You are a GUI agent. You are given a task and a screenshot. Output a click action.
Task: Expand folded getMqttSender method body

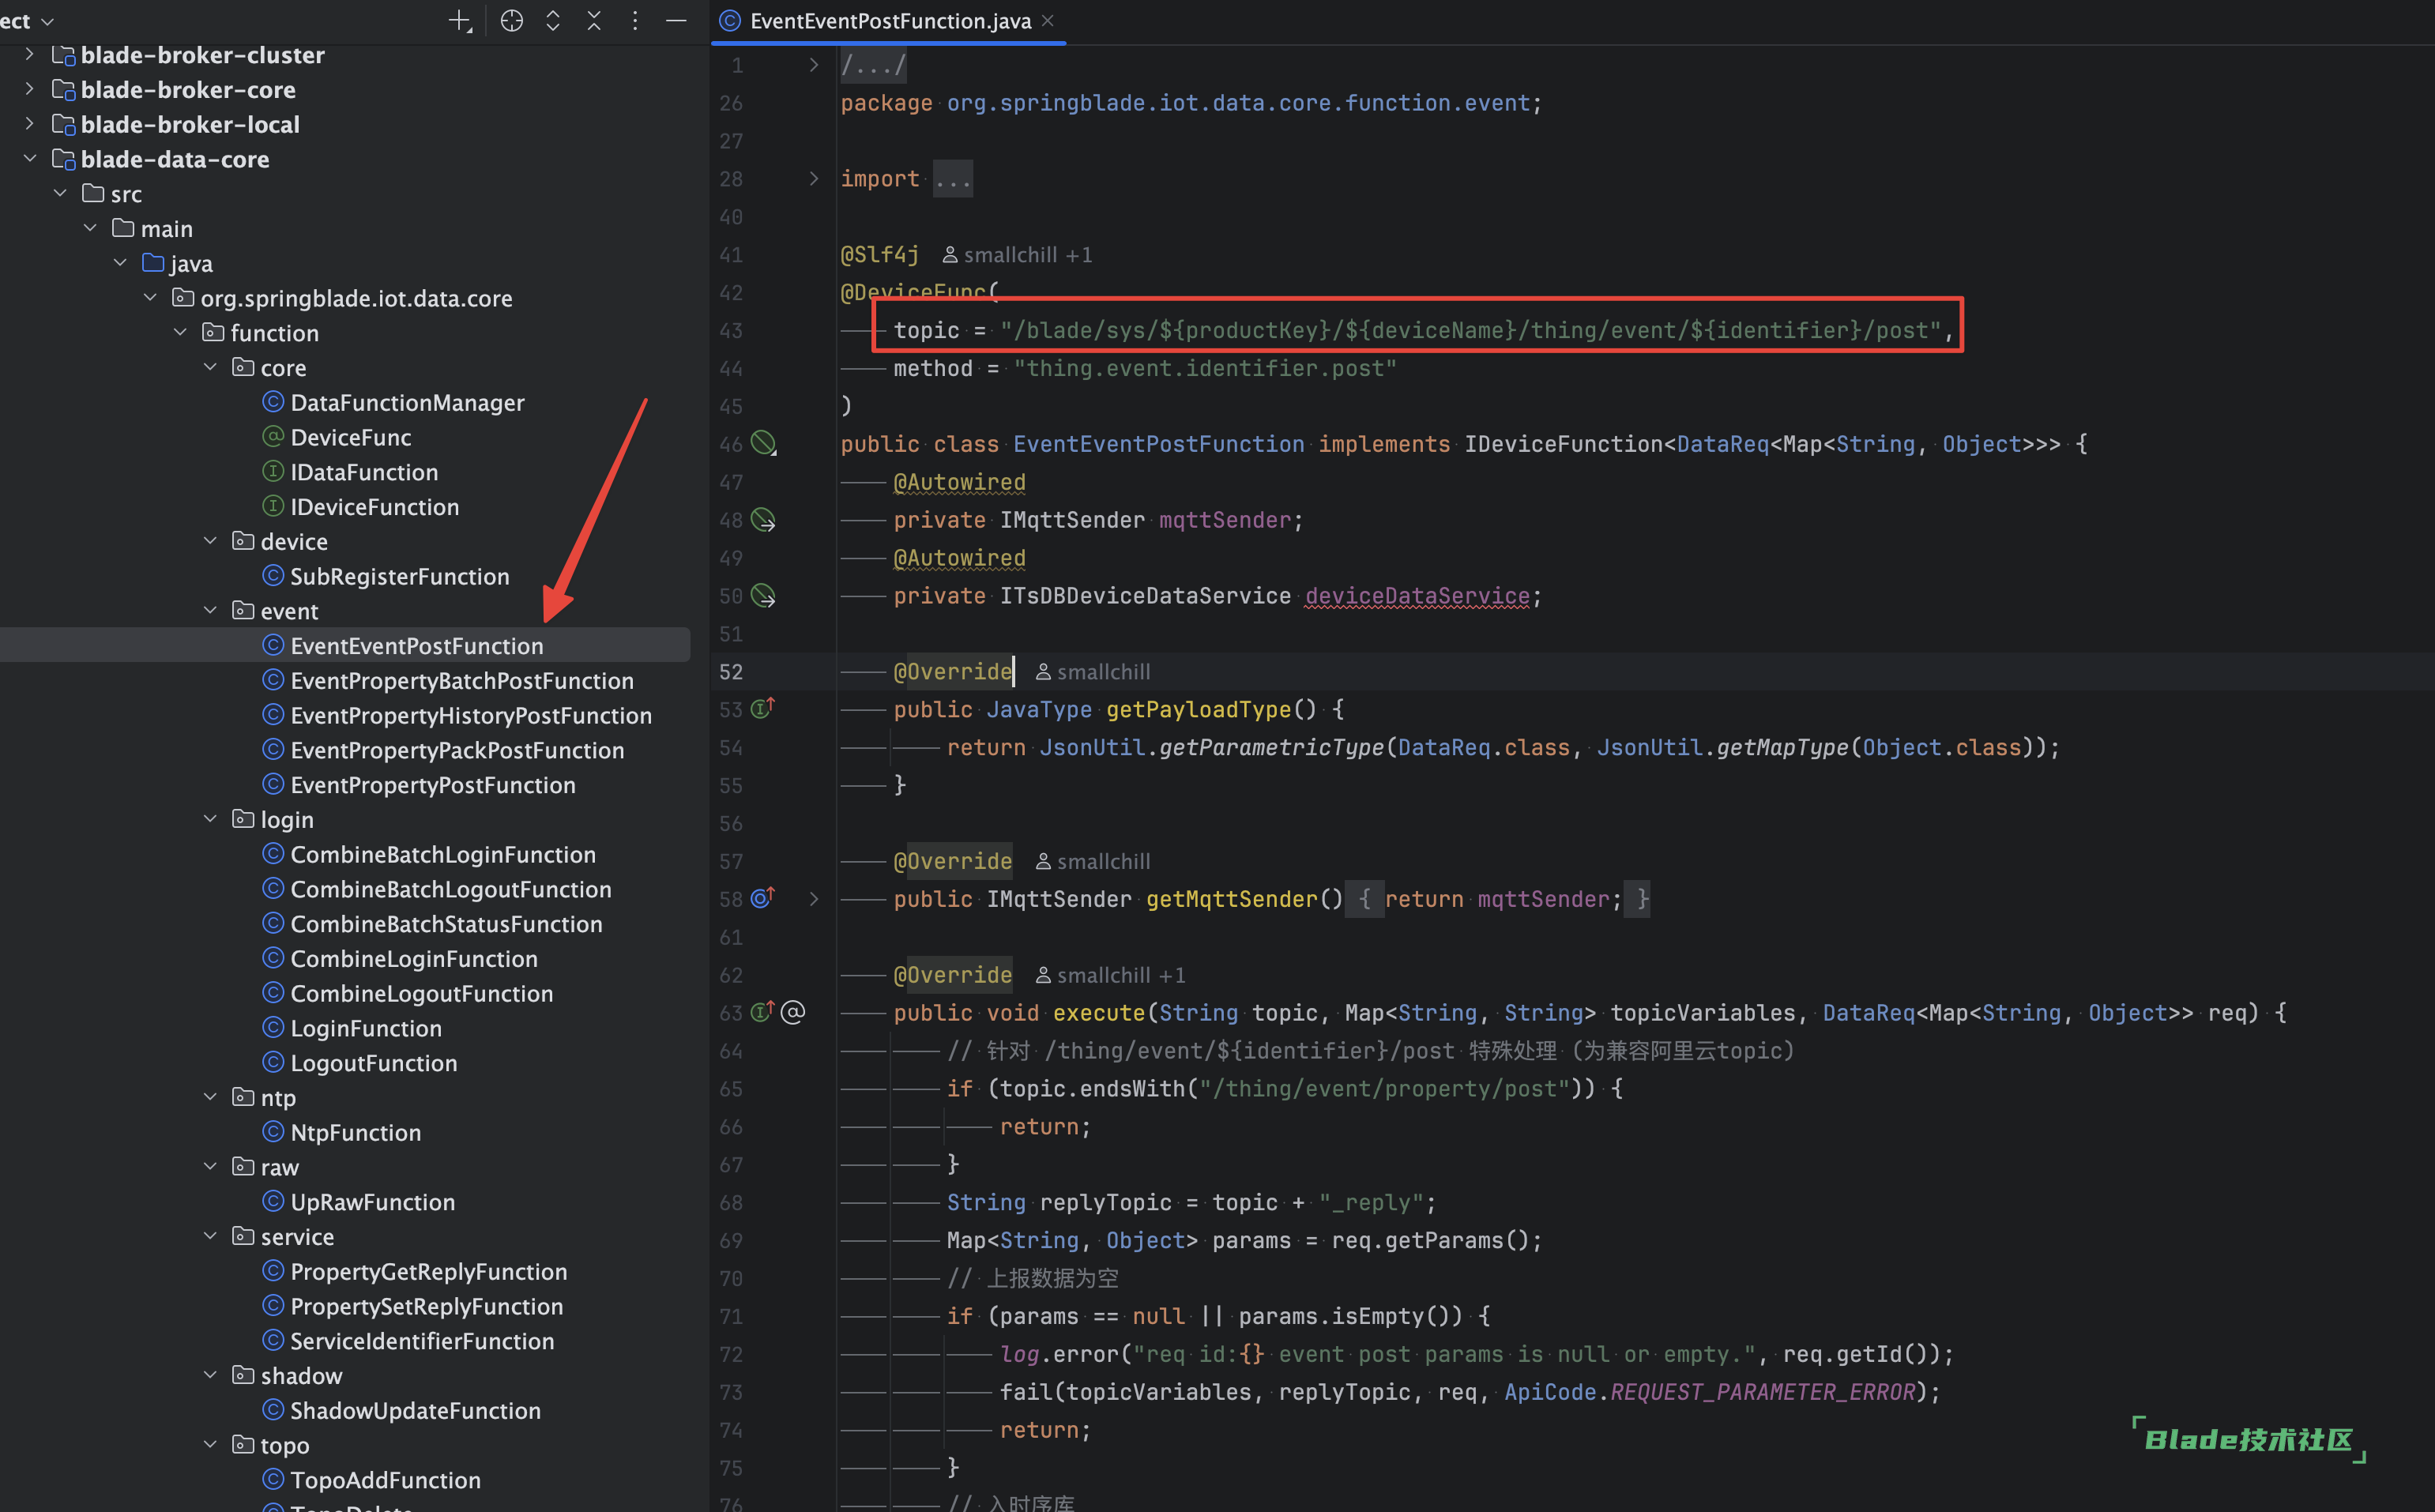pyautogui.click(x=814, y=899)
